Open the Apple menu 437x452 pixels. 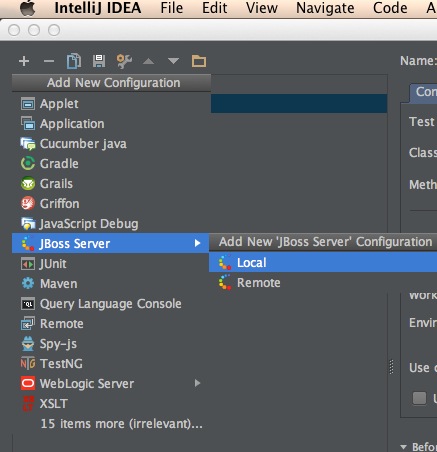(x=28, y=8)
